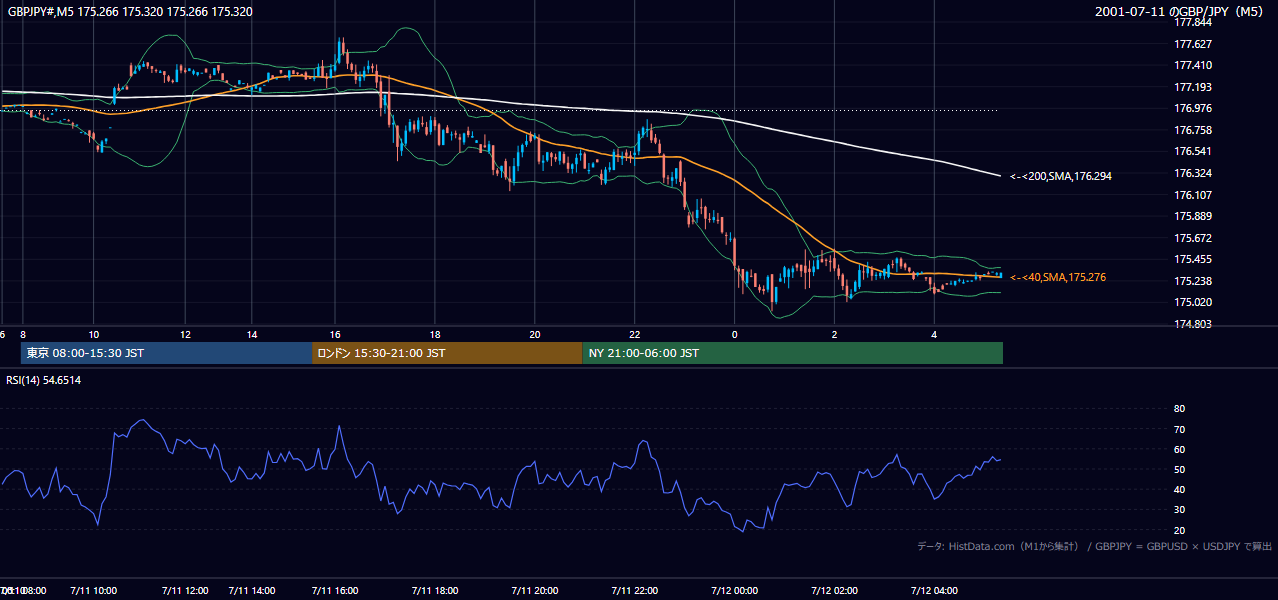Screen dimensions: 1278x600
Task: Click the 7/12 02:00 bottom time label
Action: [x=834, y=591]
